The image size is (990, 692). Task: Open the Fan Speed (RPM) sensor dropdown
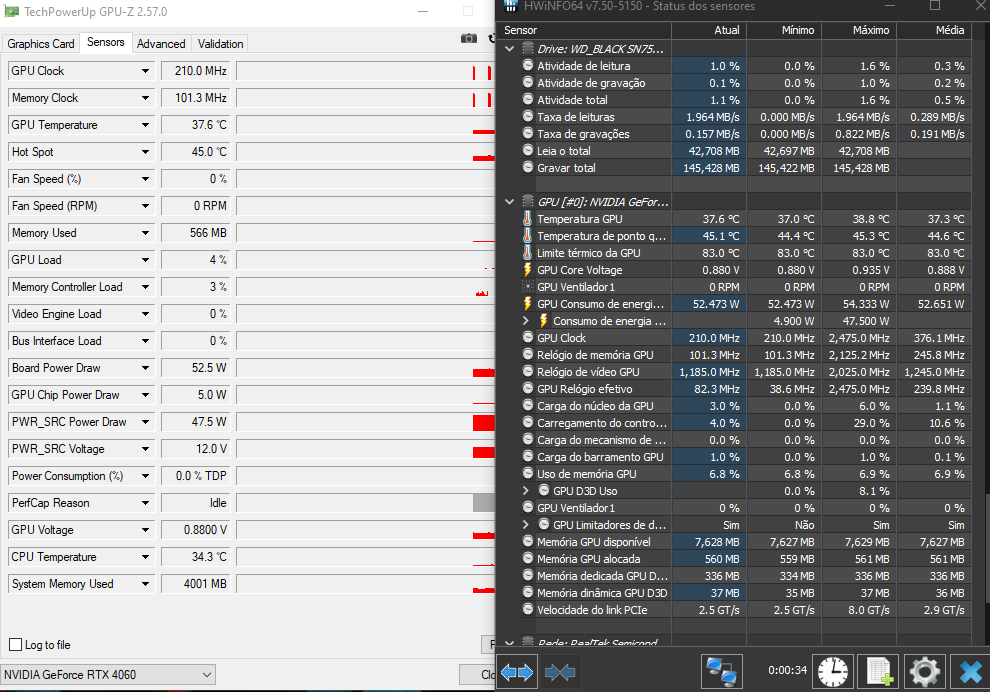coord(145,206)
